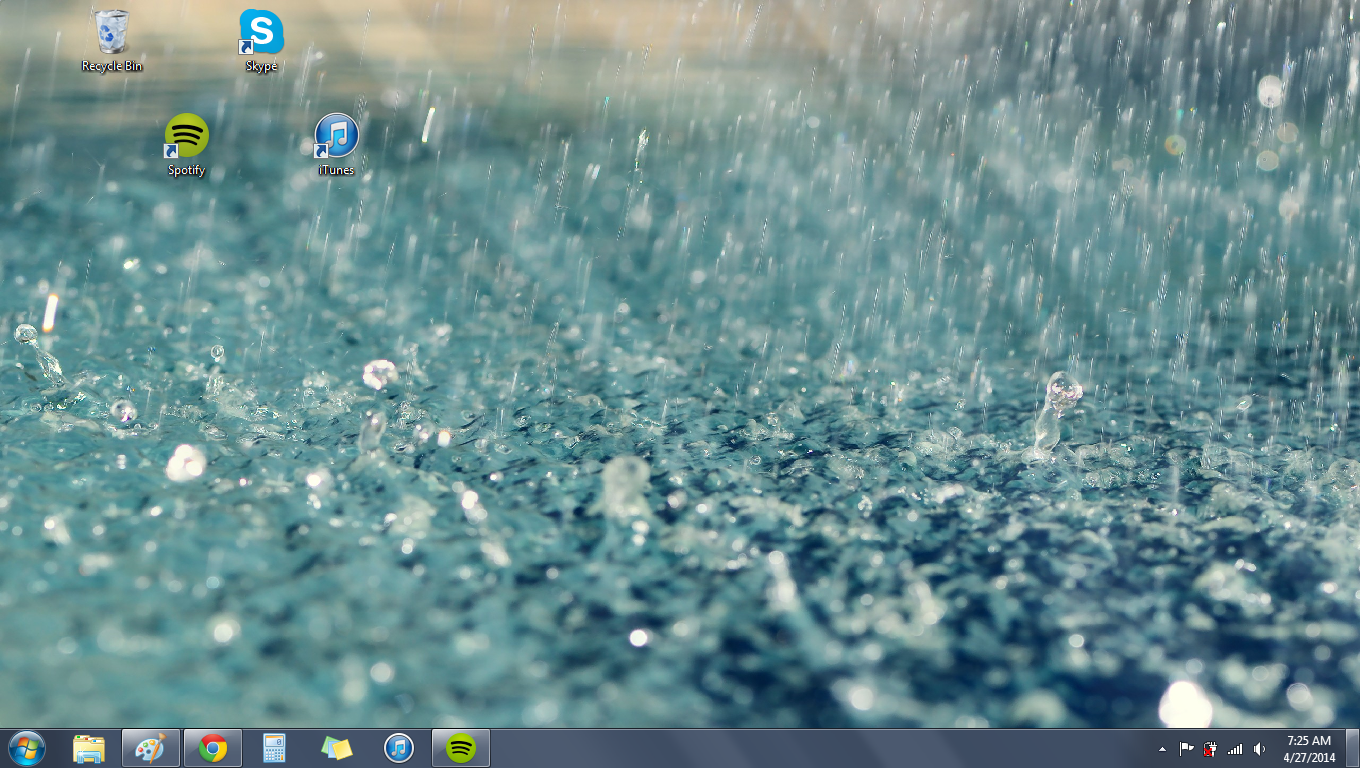This screenshot has height=768, width=1360.
Task: Click the empty taskbar area beside Spotify
Action: [800, 748]
